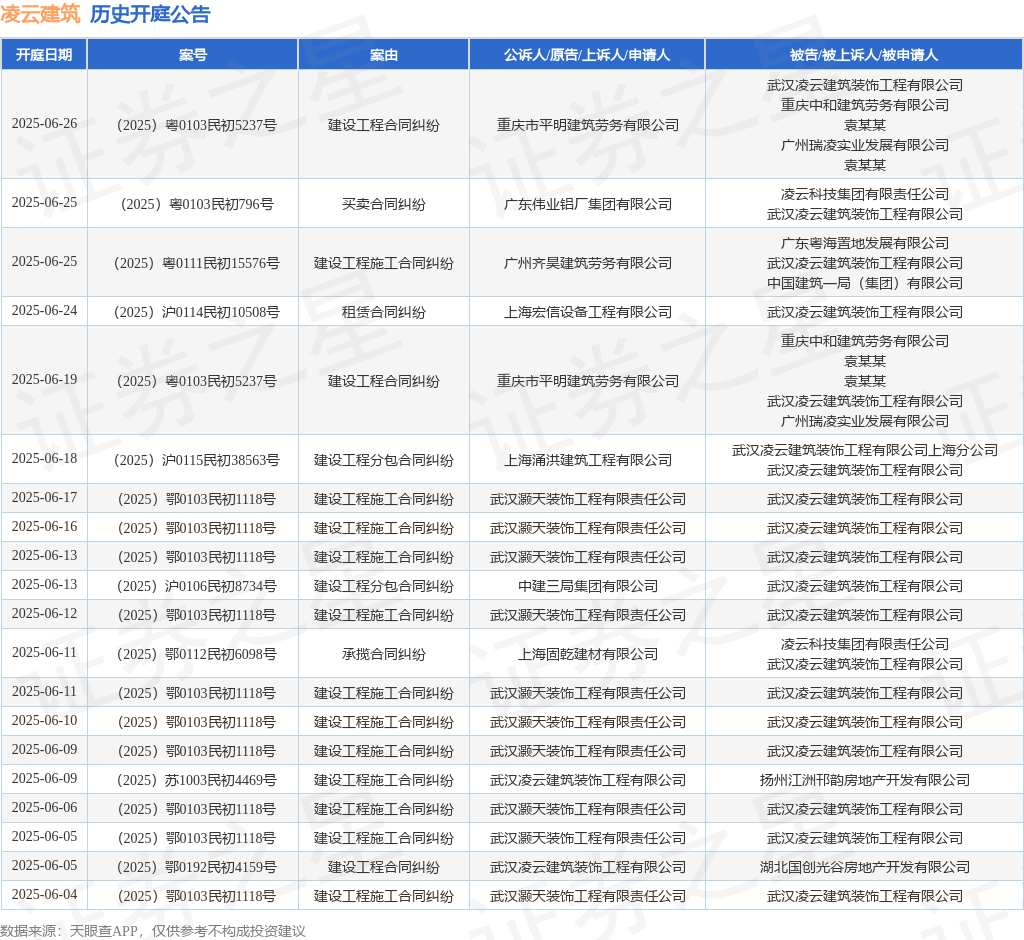Click case number (2025)粤0111民初15576号
The height and width of the screenshot is (940, 1024).
click(197, 263)
